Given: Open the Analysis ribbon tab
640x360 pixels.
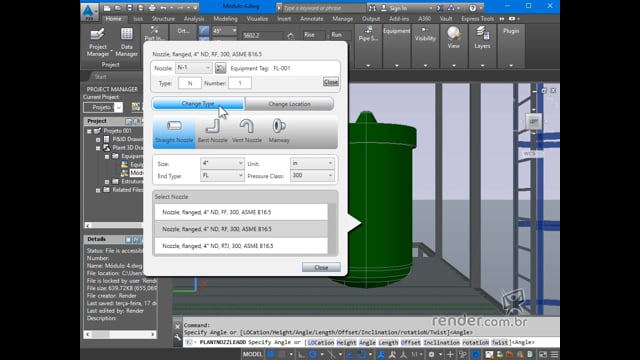Looking at the screenshot, I should click(194, 19).
